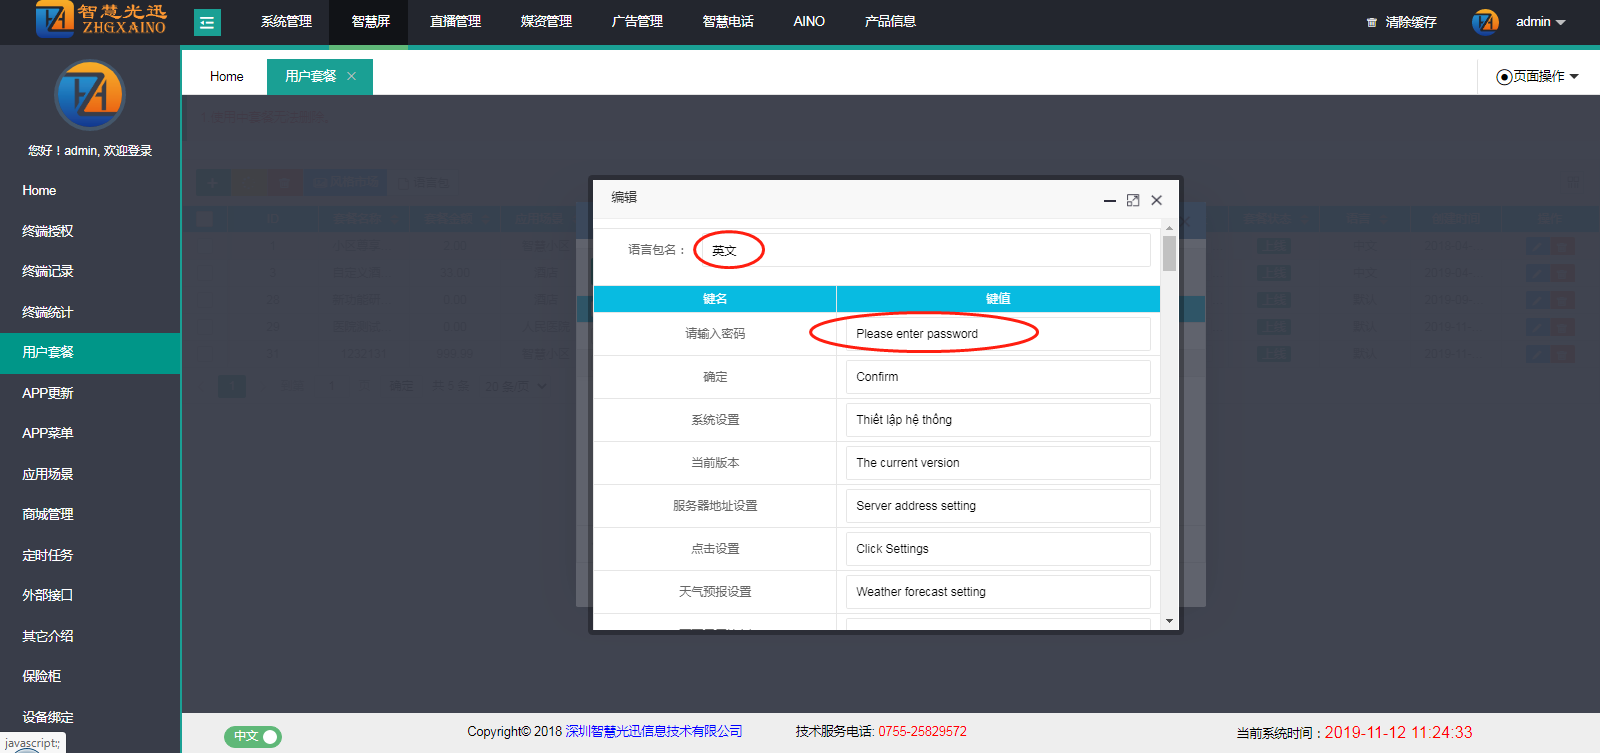Click the admin avatar icon in the top bar
The width and height of the screenshot is (1600, 753).
point(1485,22)
